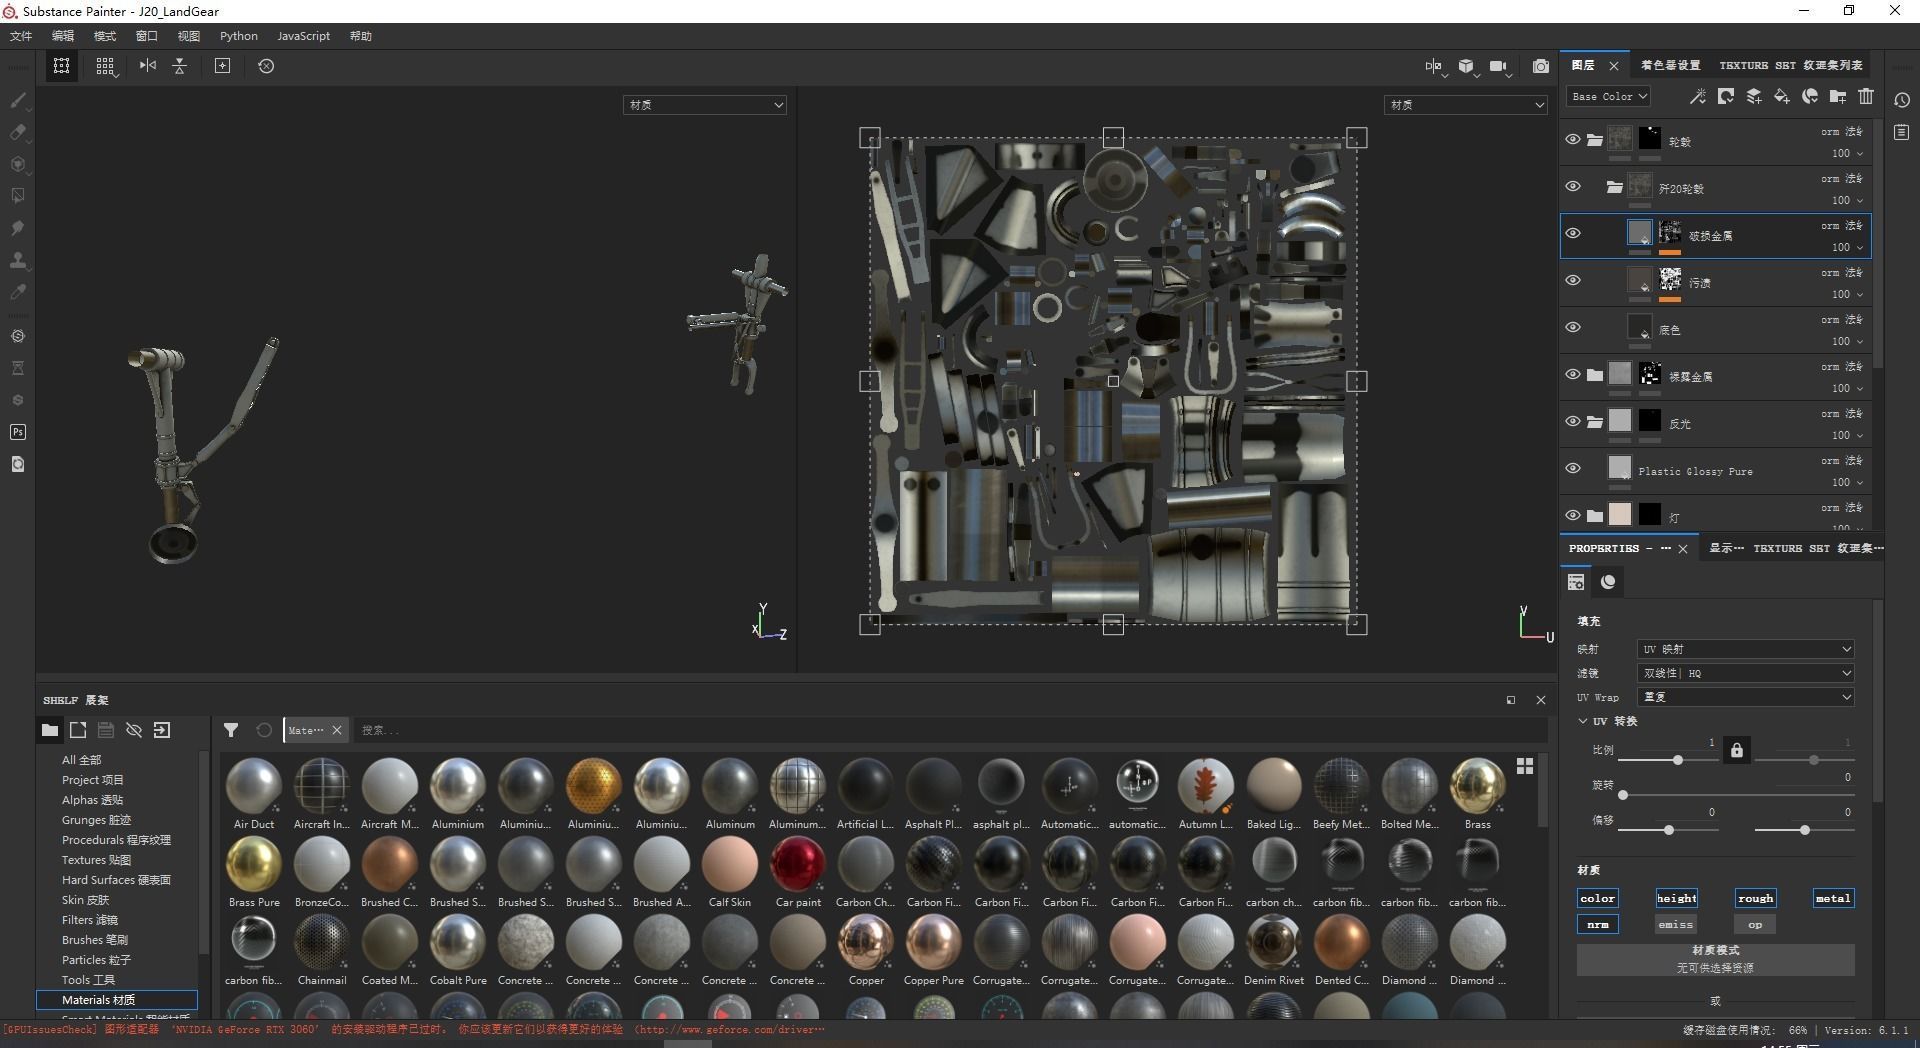
Task: Select the Projection tool in left toolbar
Action: click(x=17, y=164)
